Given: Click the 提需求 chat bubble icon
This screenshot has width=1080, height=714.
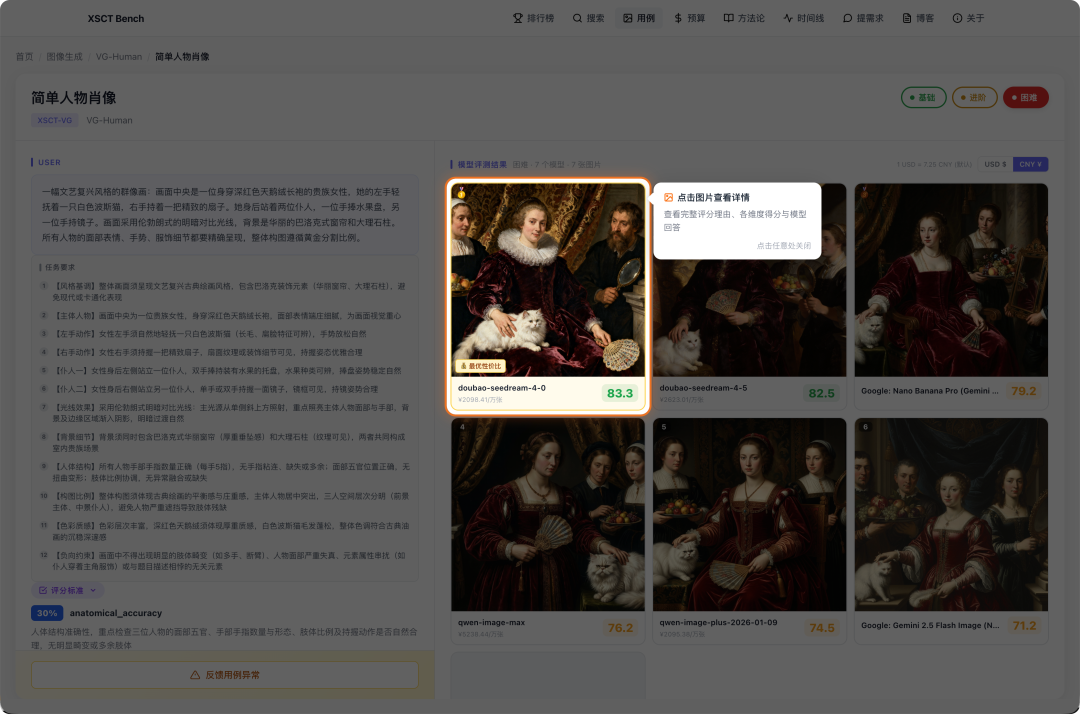Looking at the screenshot, I should coord(848,18).
